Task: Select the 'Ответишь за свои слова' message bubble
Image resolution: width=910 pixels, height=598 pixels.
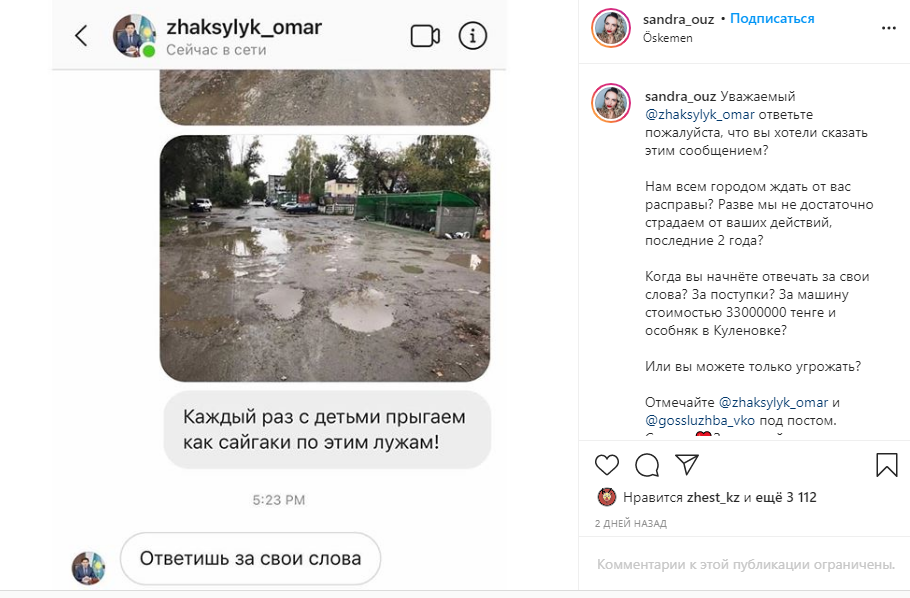Action: tap(250, 559)
